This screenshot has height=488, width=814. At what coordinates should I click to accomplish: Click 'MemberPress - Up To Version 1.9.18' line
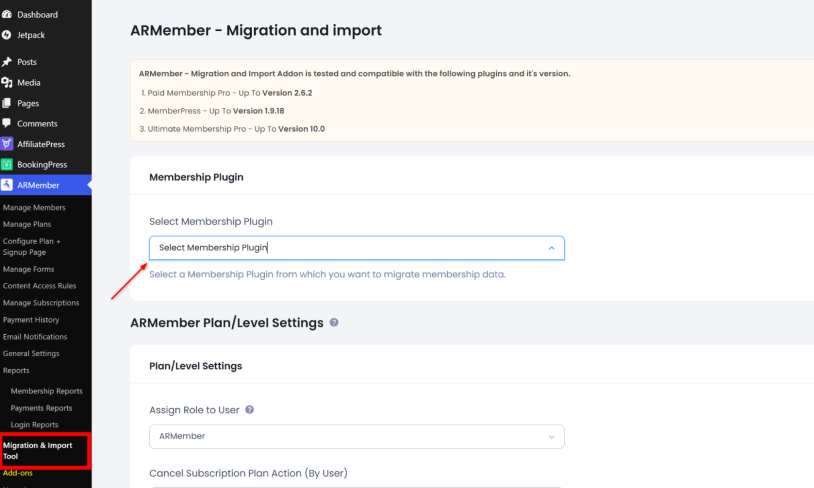click(x=212, y=111)
